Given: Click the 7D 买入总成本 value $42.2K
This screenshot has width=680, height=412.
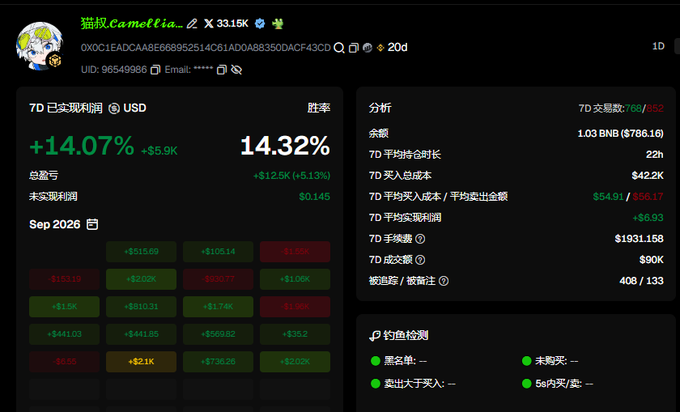Looking at the screenshot, I should tap(647, 176).
